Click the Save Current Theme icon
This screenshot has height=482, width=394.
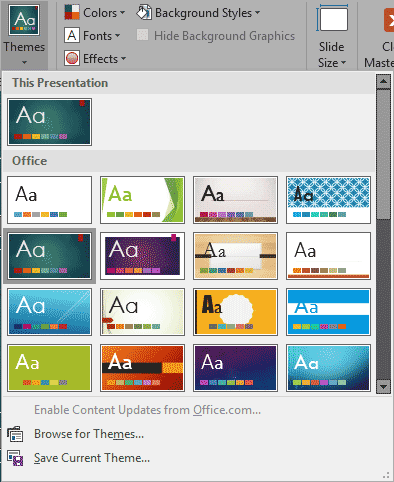pyautogui.click(x=15, y=458)
